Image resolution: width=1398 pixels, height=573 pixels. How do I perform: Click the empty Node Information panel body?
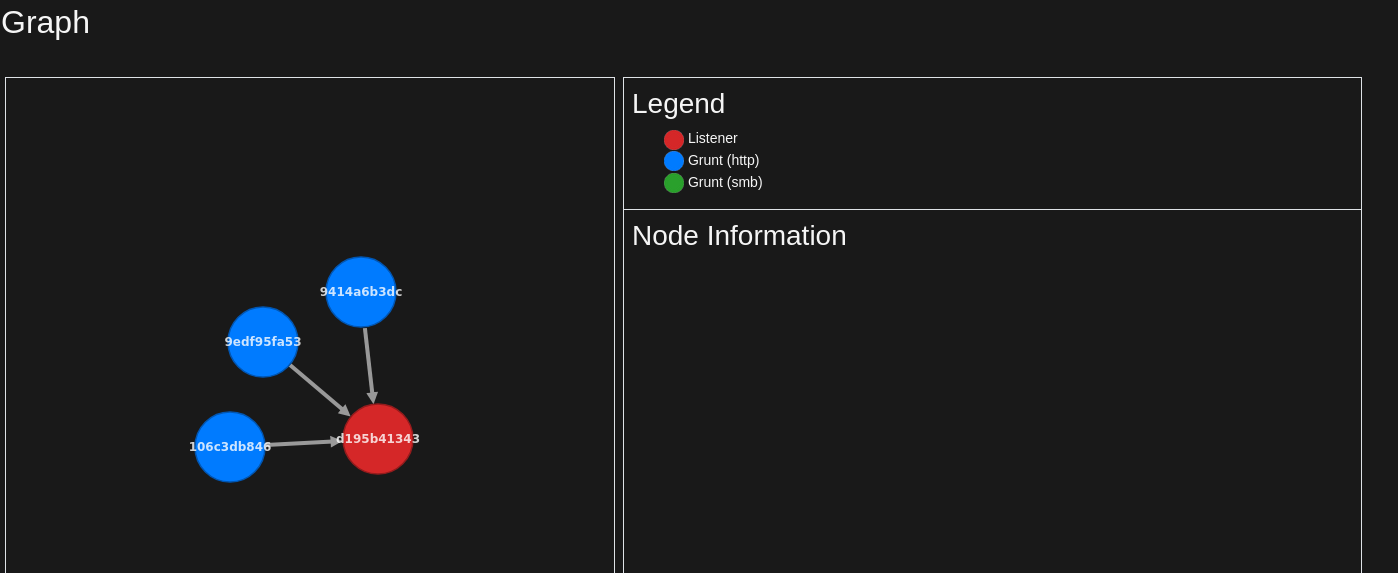click(990, 420)
